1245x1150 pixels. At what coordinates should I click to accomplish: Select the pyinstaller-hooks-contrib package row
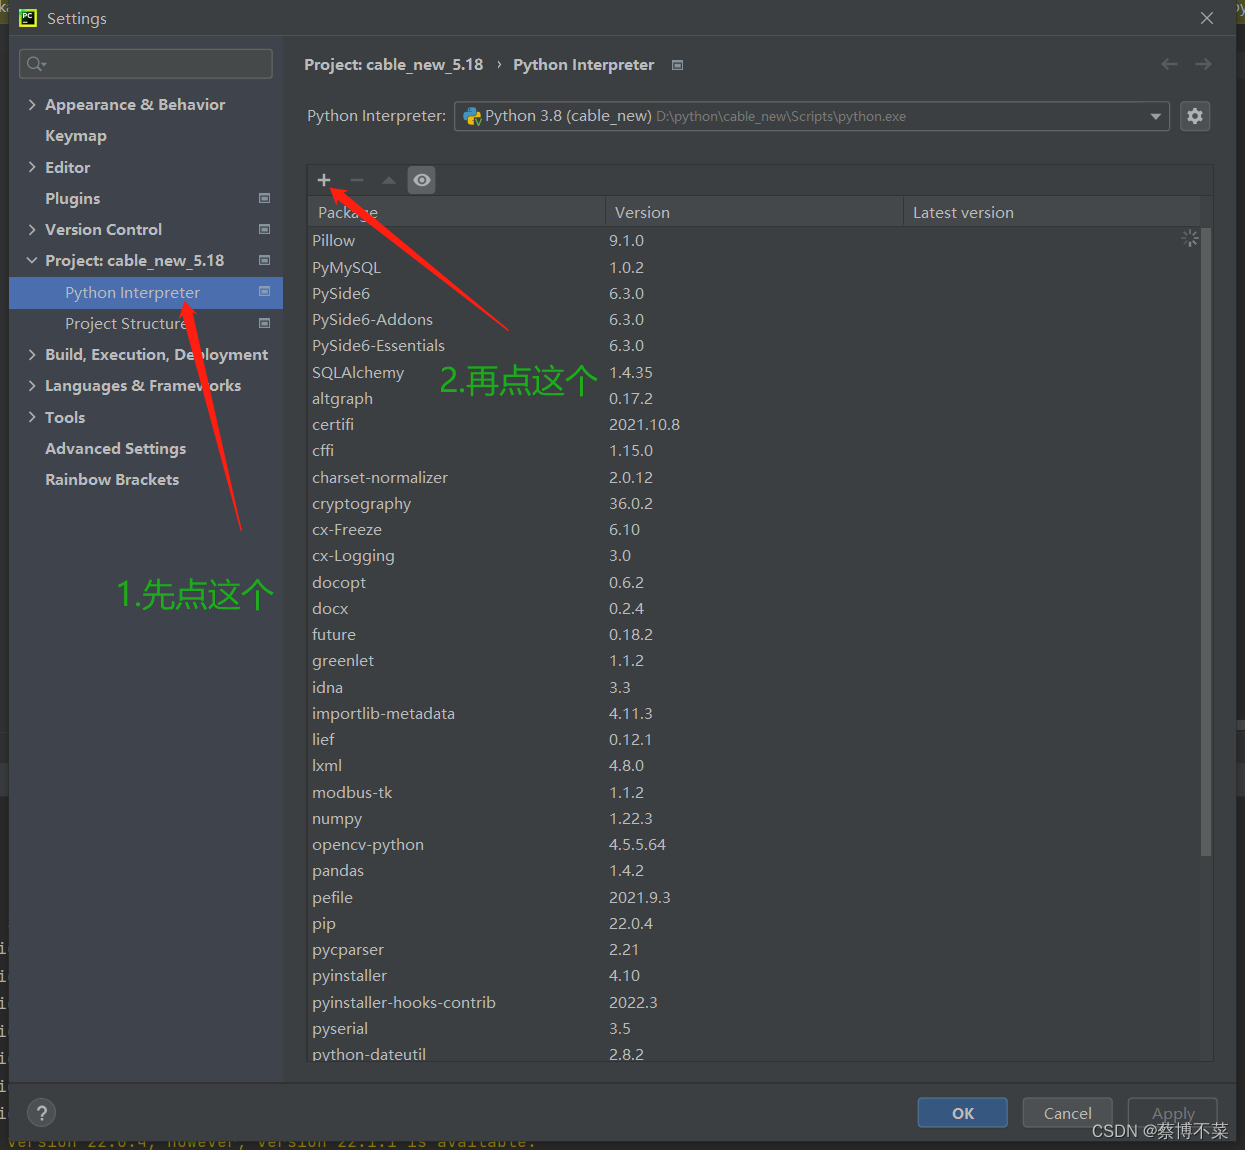754,1002
